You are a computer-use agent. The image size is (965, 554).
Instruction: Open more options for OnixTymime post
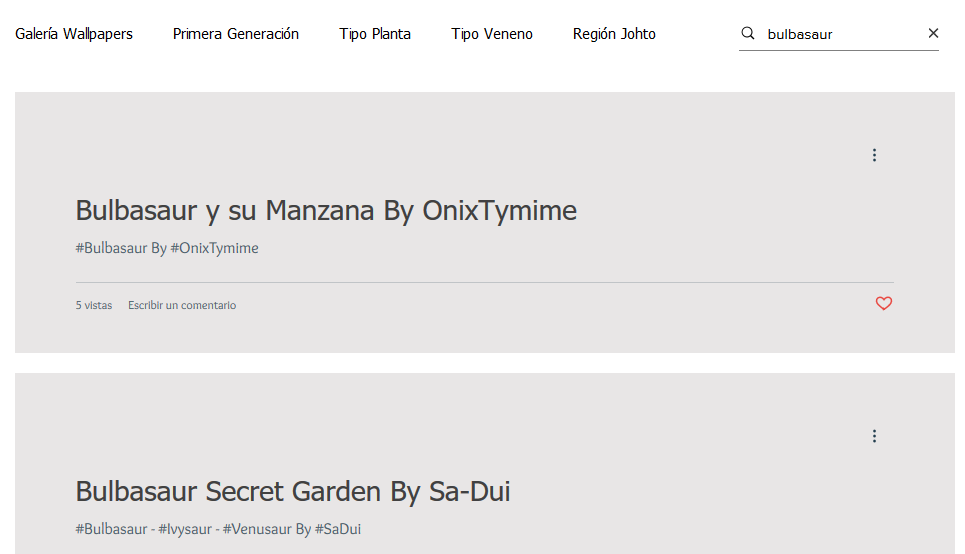(x=874, y=155)
